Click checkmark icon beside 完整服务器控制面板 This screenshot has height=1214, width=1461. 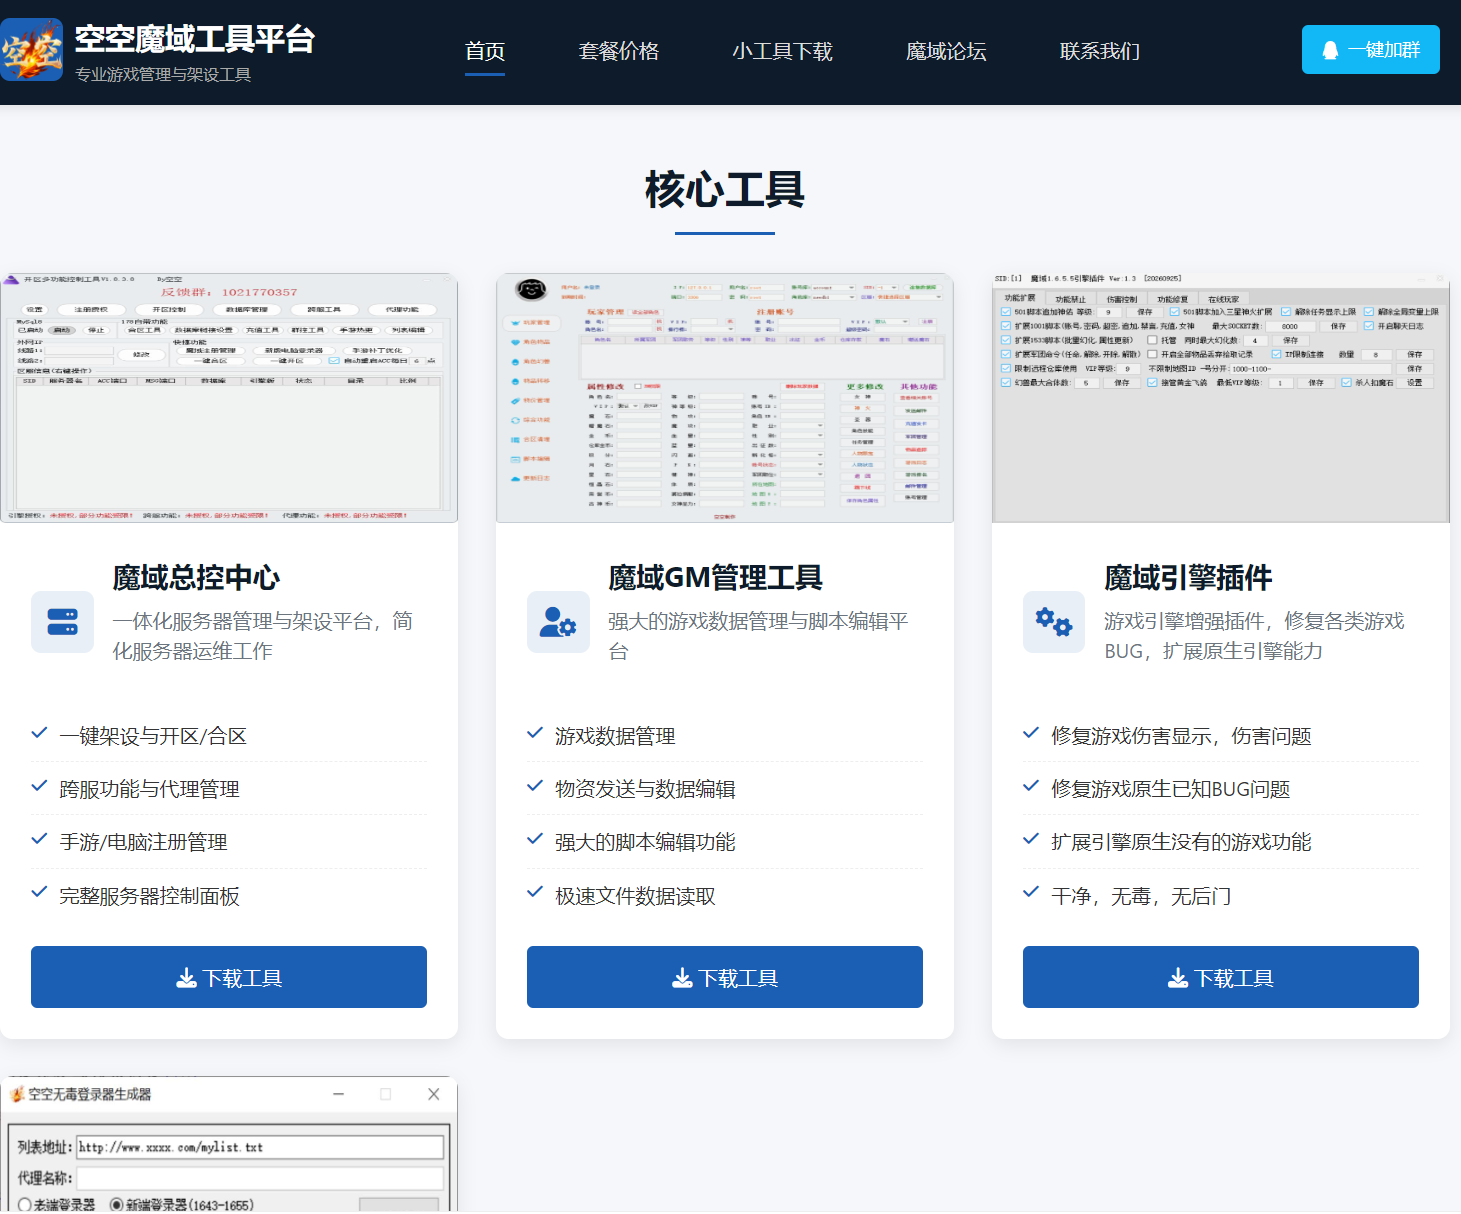click(x=39, y=892)
